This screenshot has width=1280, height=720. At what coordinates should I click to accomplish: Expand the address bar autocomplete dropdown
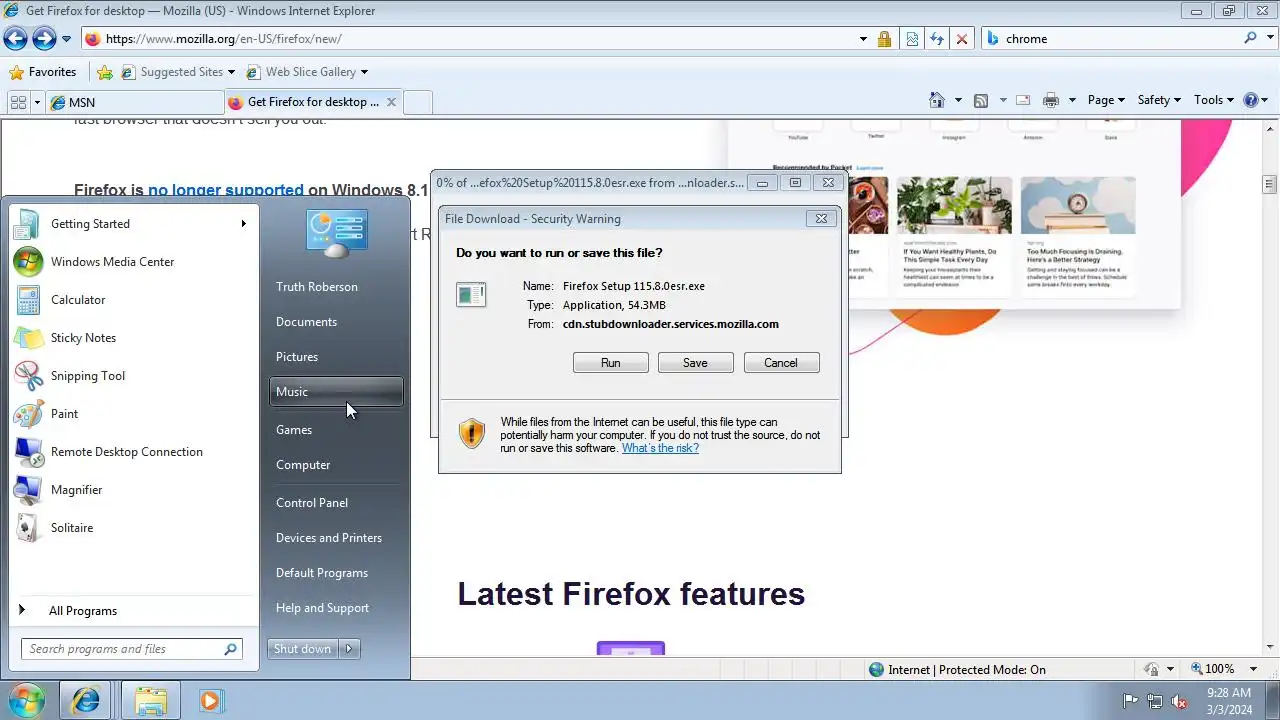[x=863, y=39]
